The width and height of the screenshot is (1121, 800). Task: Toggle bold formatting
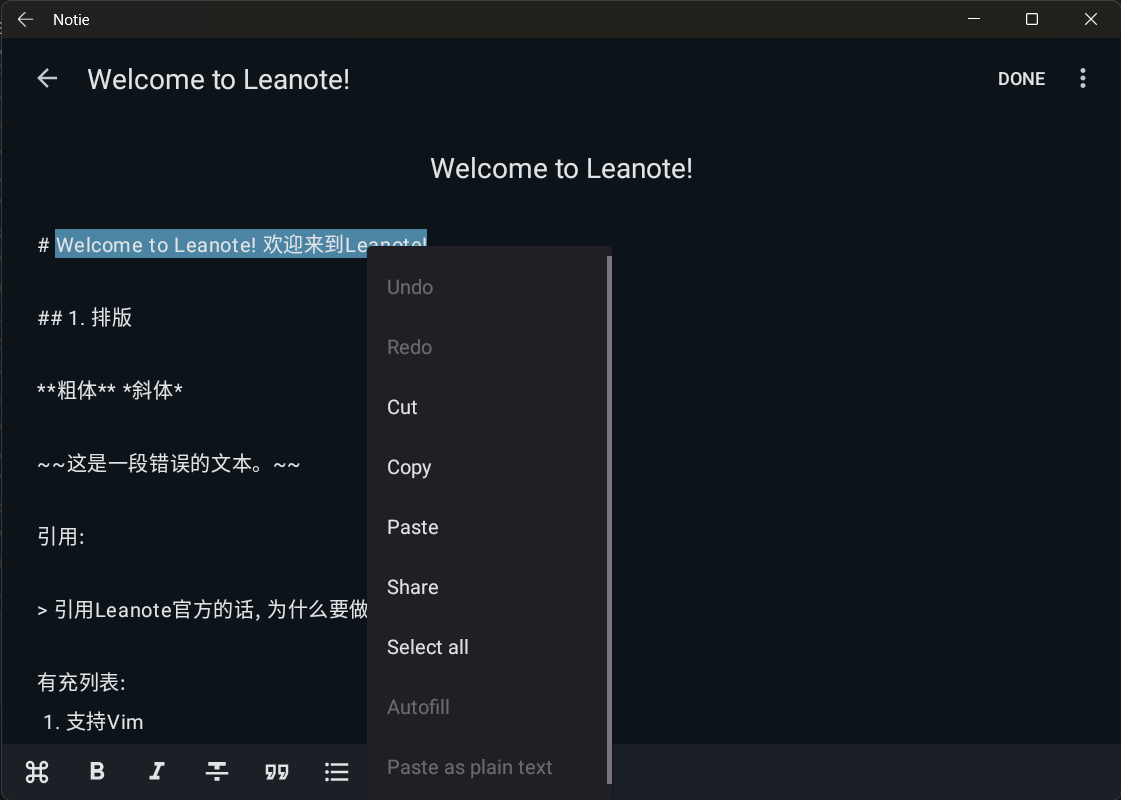coord(97,771)
